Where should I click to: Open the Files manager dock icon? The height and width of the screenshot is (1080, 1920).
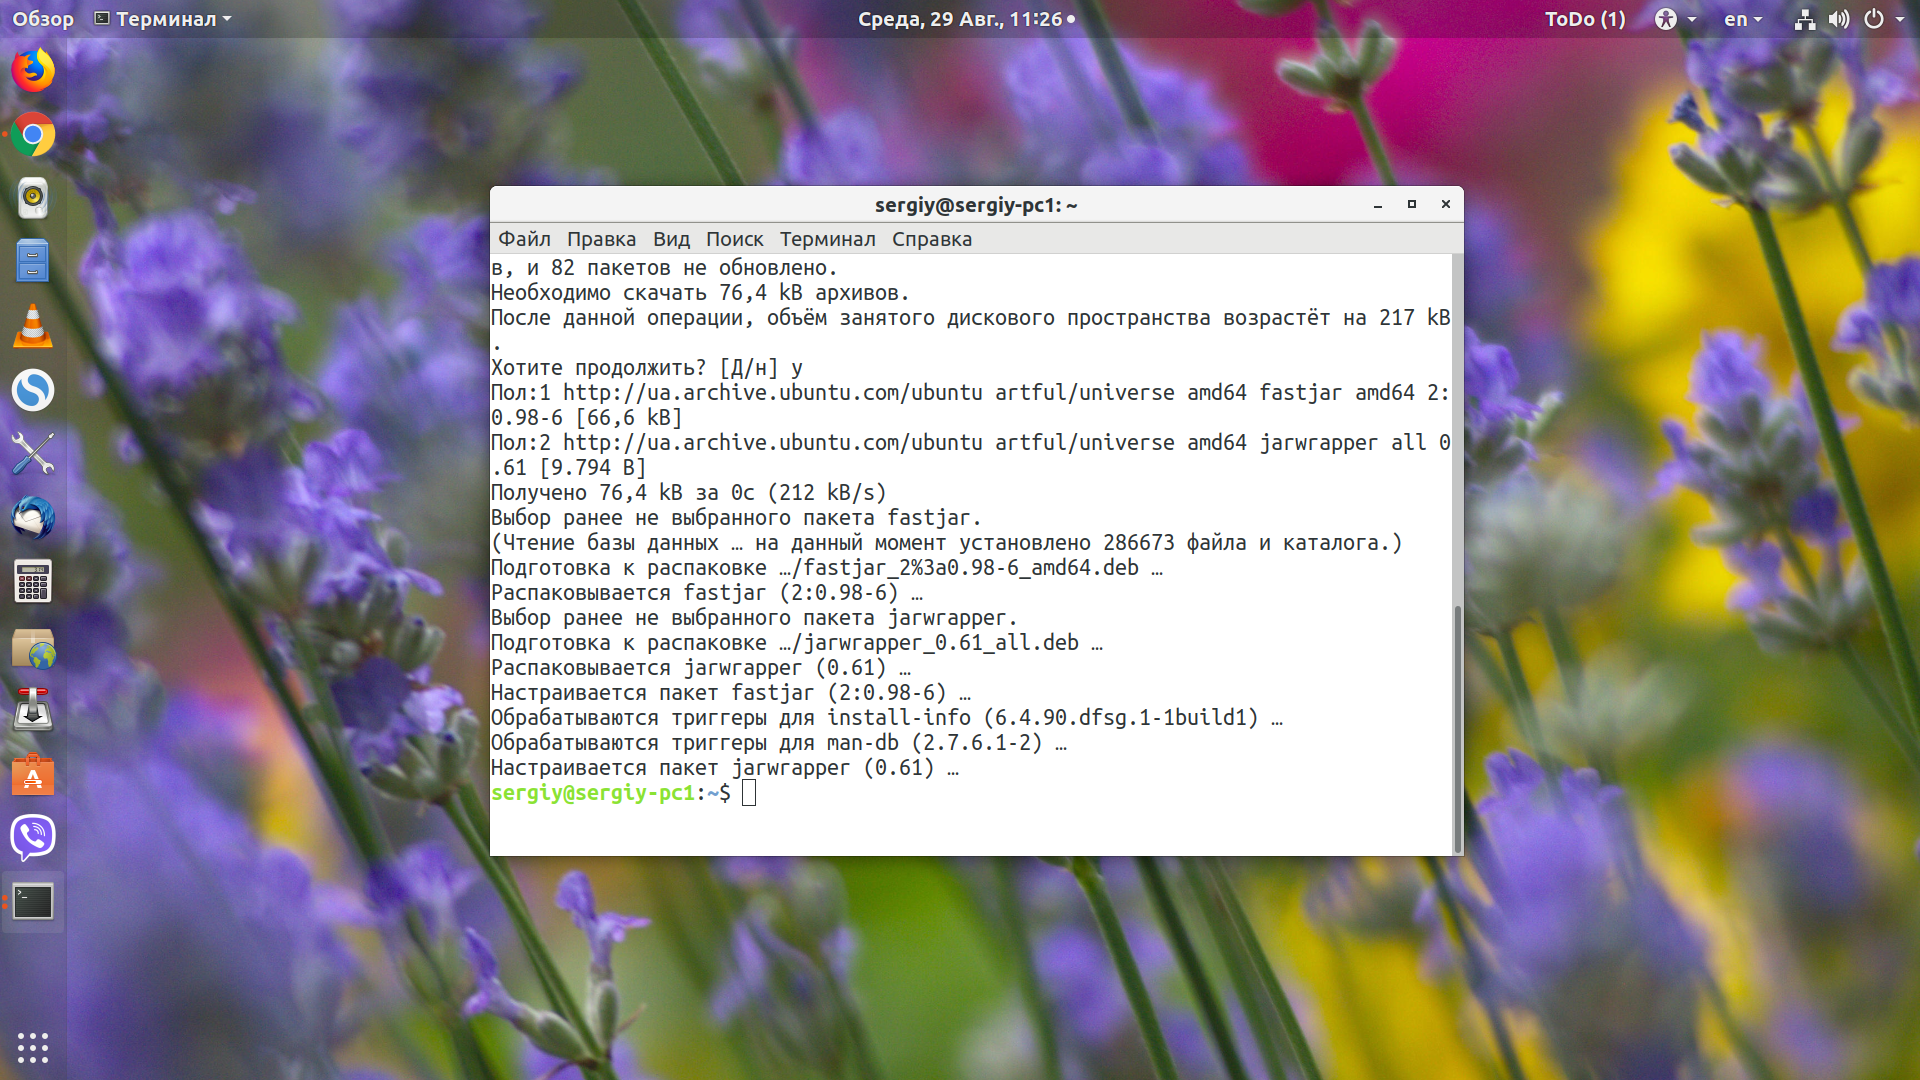(33, 262)
